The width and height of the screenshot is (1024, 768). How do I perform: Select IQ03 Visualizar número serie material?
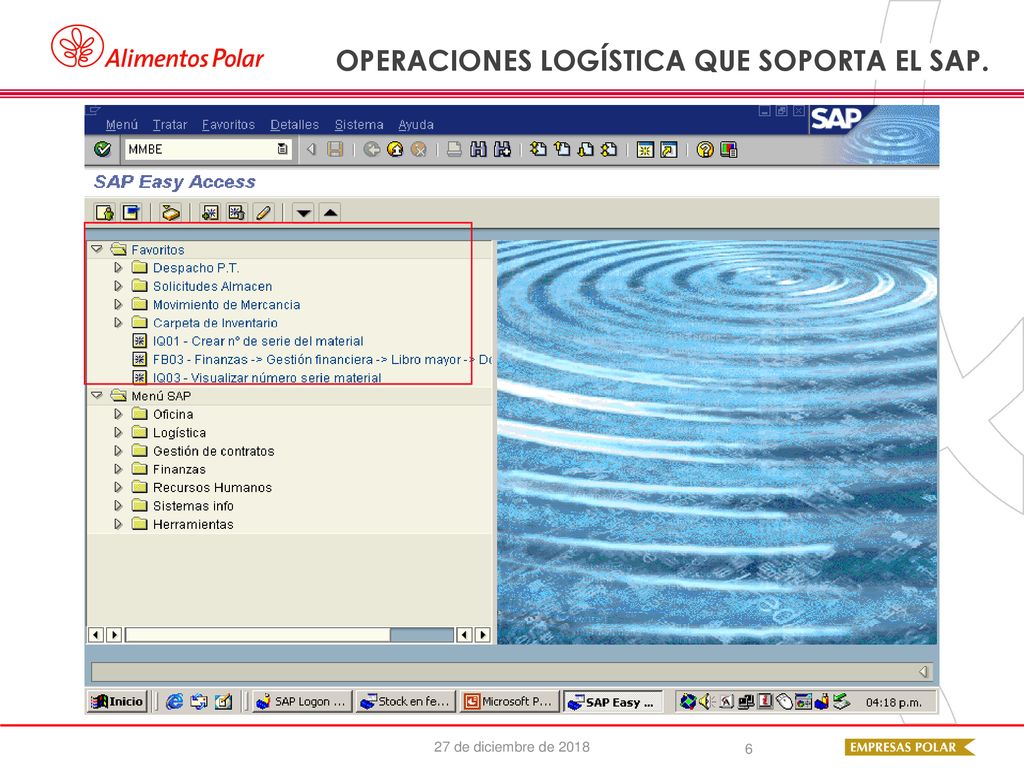pyautogui.click(x=267, y=377)
